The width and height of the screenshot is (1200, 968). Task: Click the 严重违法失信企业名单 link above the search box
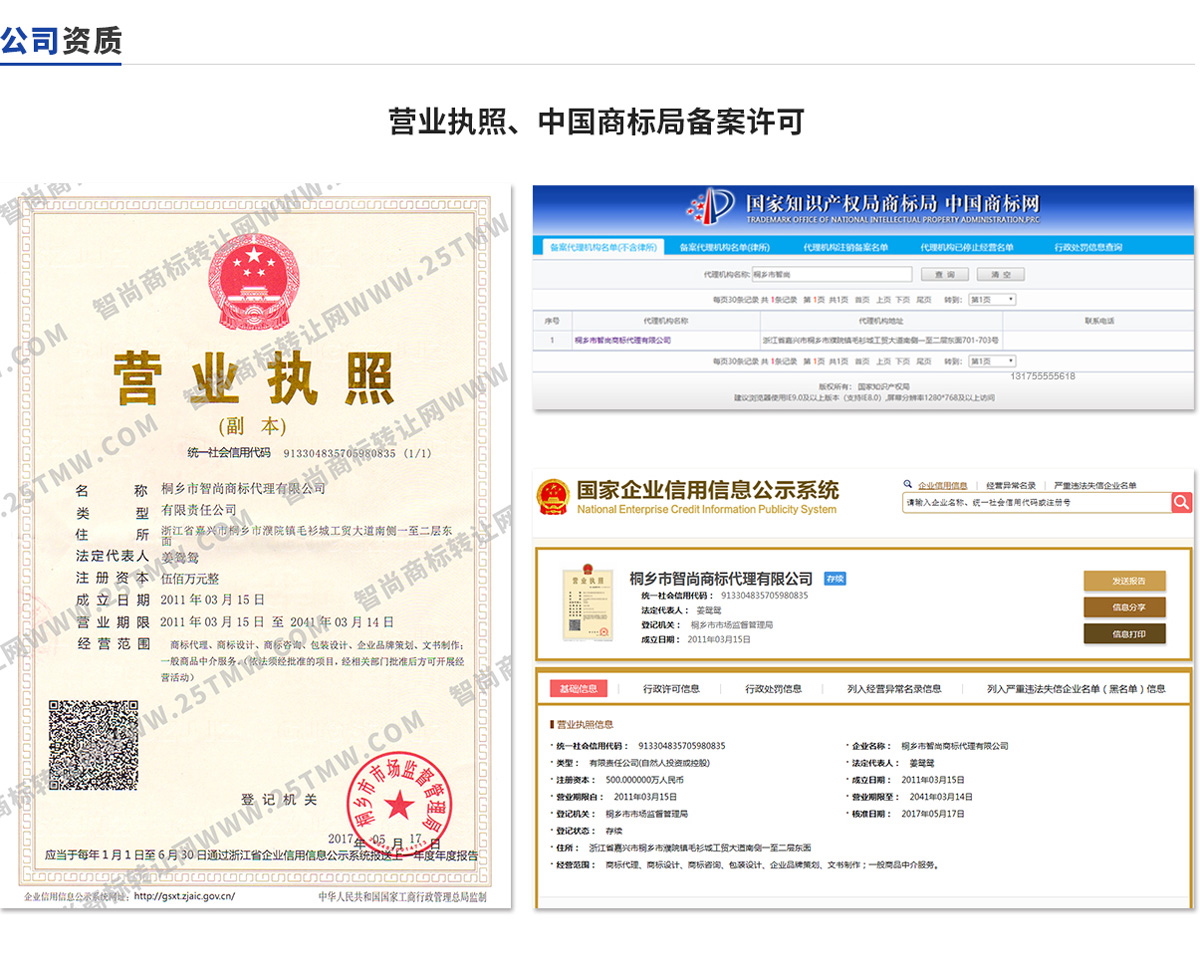pyautogui.click(x=1095, y=485)
